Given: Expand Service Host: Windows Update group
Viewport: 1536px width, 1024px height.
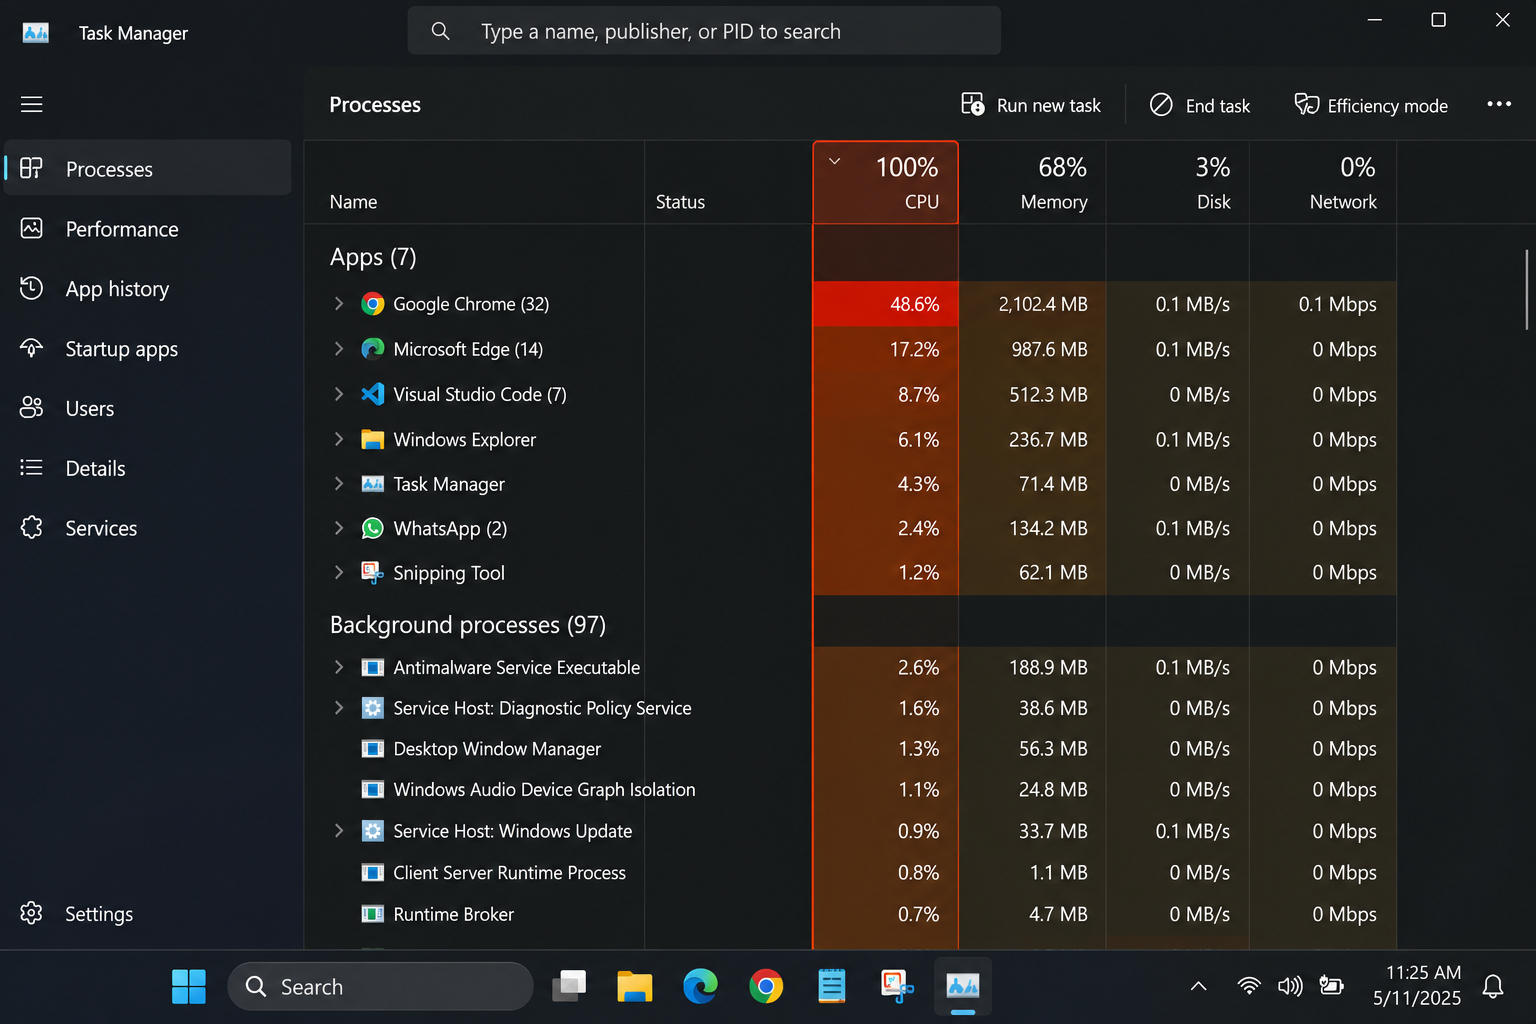Looking at the screenshot, I should (x=339, y=831).
